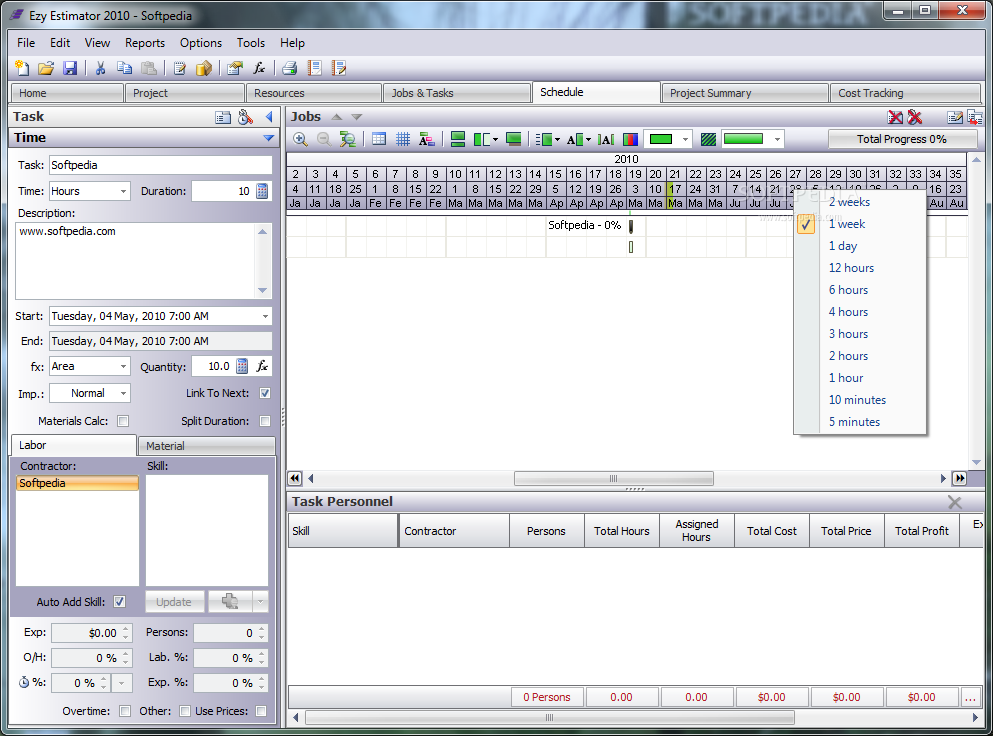Expand the Time section blue arrow
Viewport: 993px width, 736px height.
pos(268,137)
